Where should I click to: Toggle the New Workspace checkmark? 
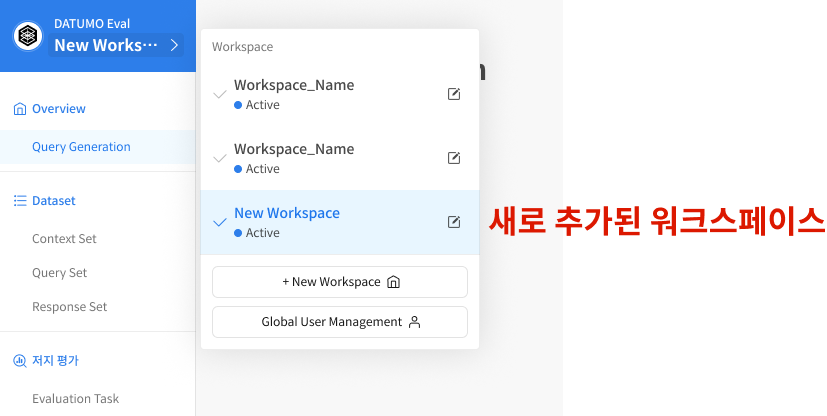[x=220, y=222]
